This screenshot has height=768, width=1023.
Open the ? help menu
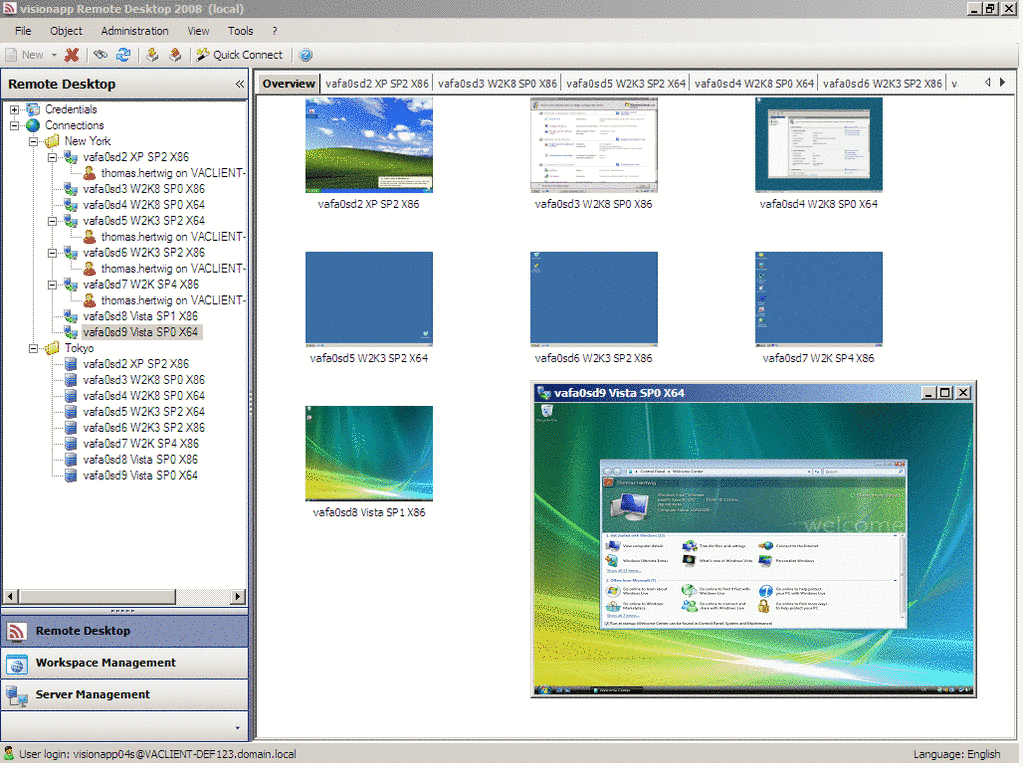tap(275, 31)
